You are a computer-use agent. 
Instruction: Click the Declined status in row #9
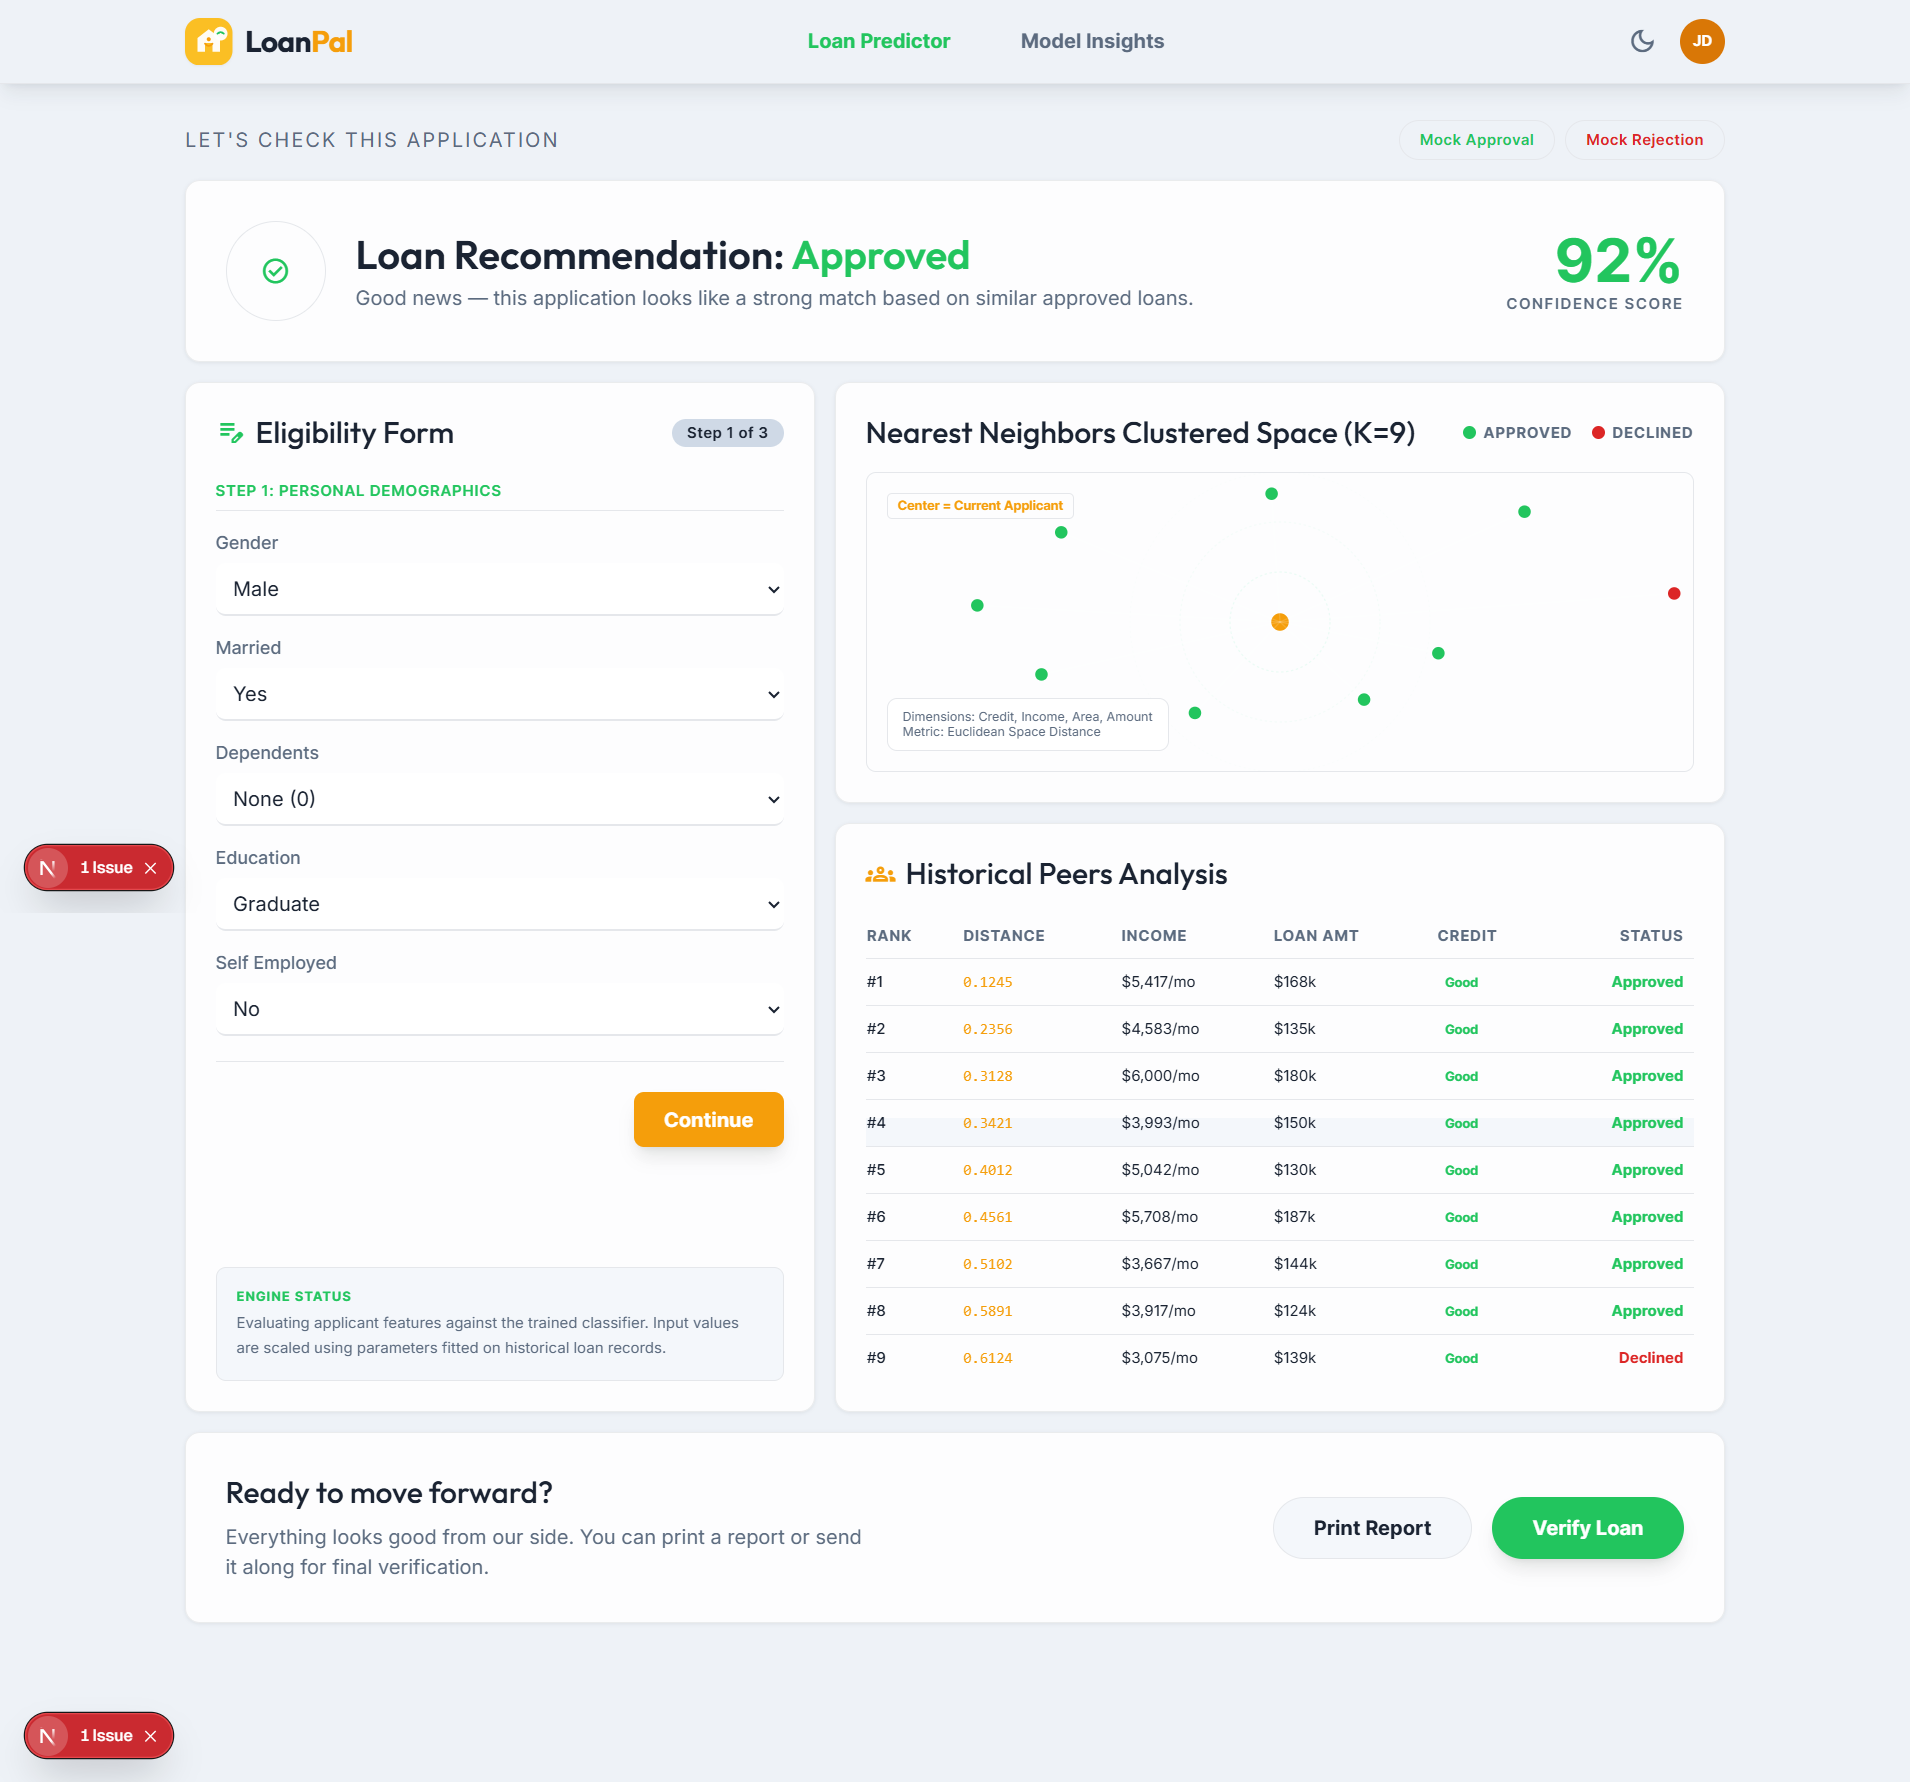click(1651, 1358)
